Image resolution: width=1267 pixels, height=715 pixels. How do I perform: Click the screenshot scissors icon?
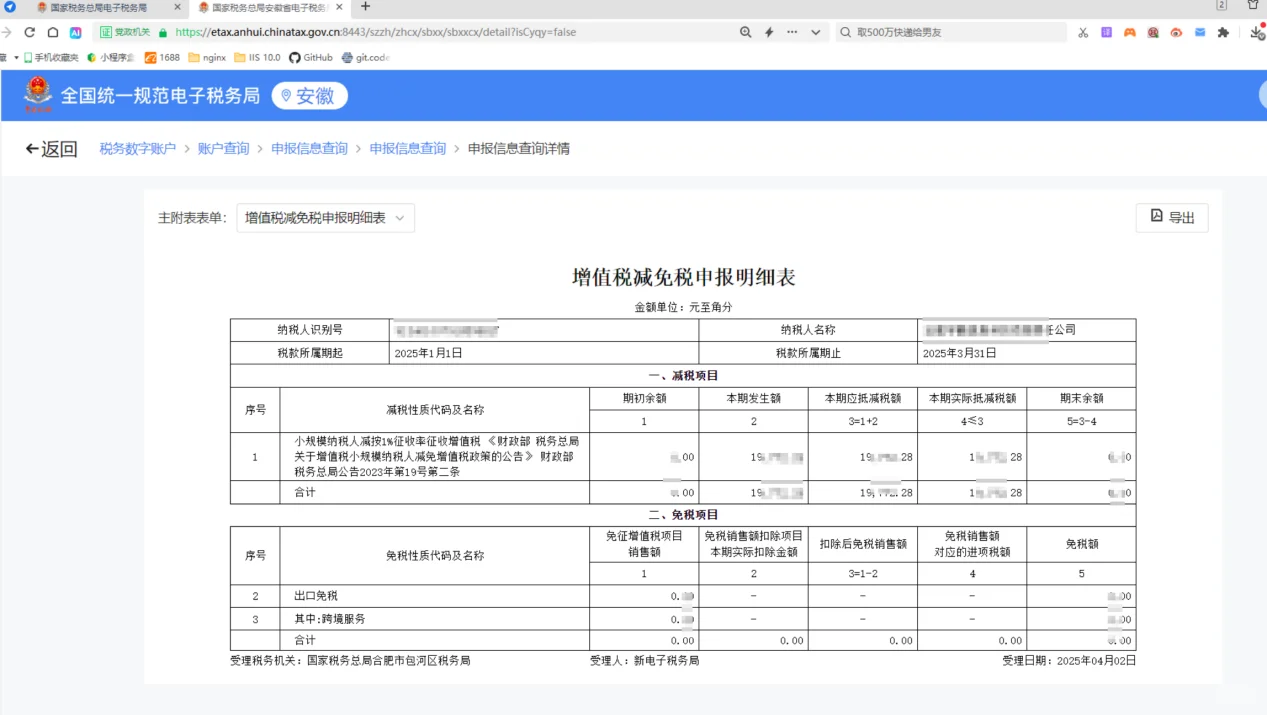pyautogui.click(x=1083, y=32)
